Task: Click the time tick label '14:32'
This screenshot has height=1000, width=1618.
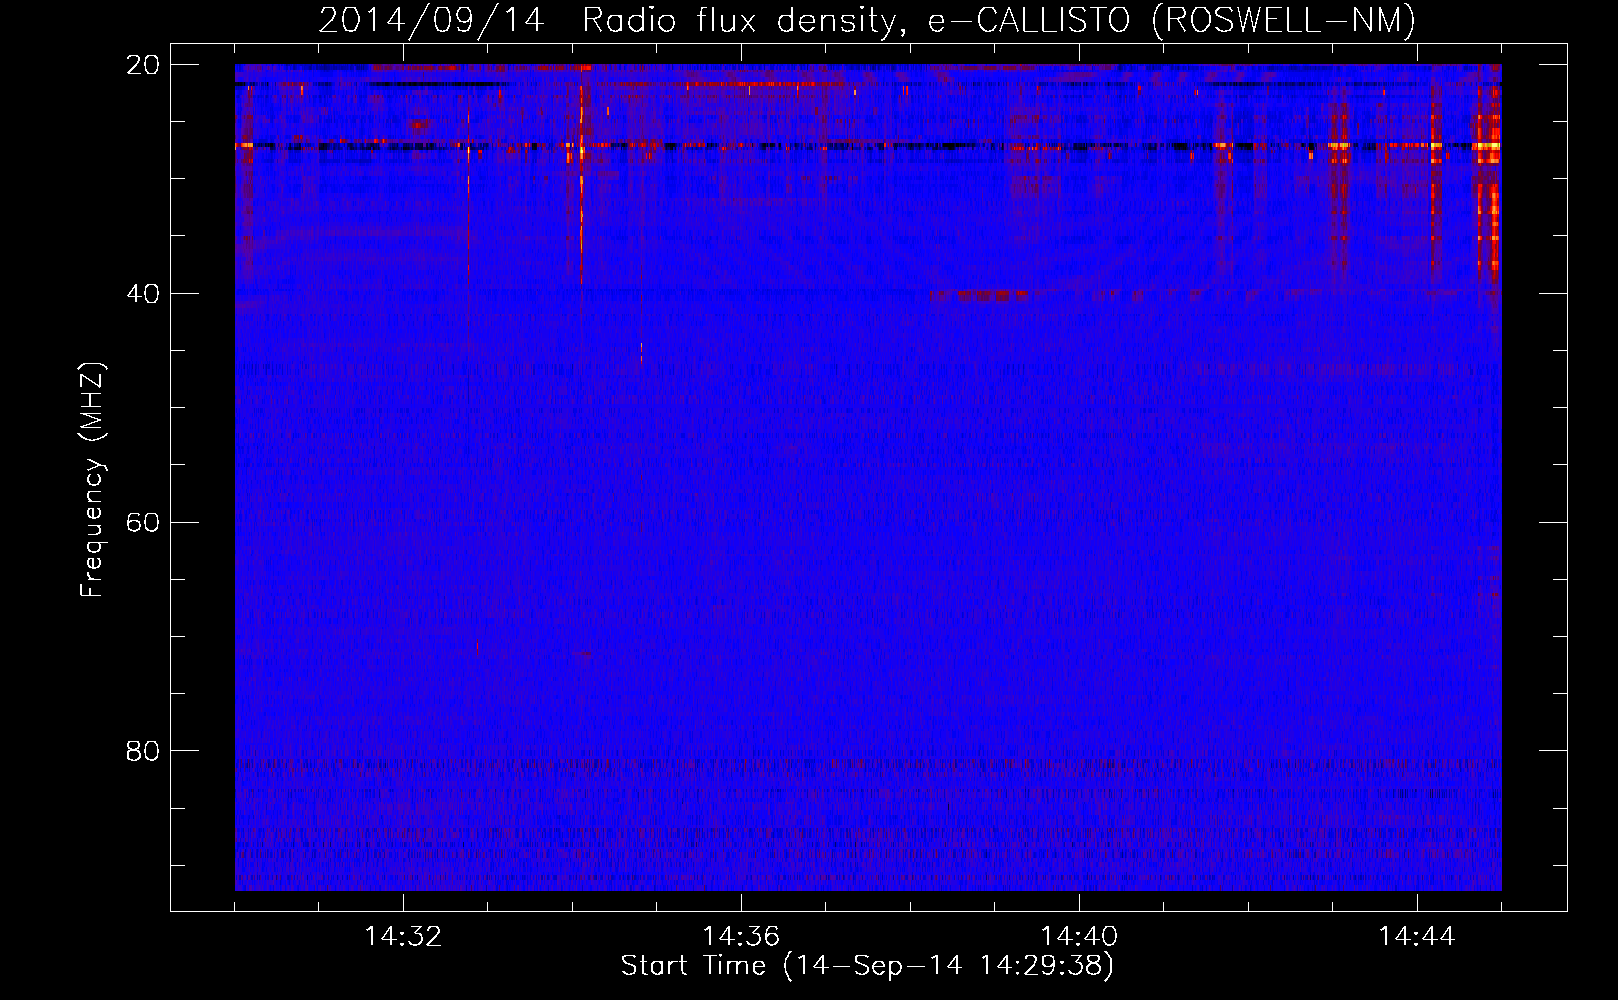Action: coord(403,937)
